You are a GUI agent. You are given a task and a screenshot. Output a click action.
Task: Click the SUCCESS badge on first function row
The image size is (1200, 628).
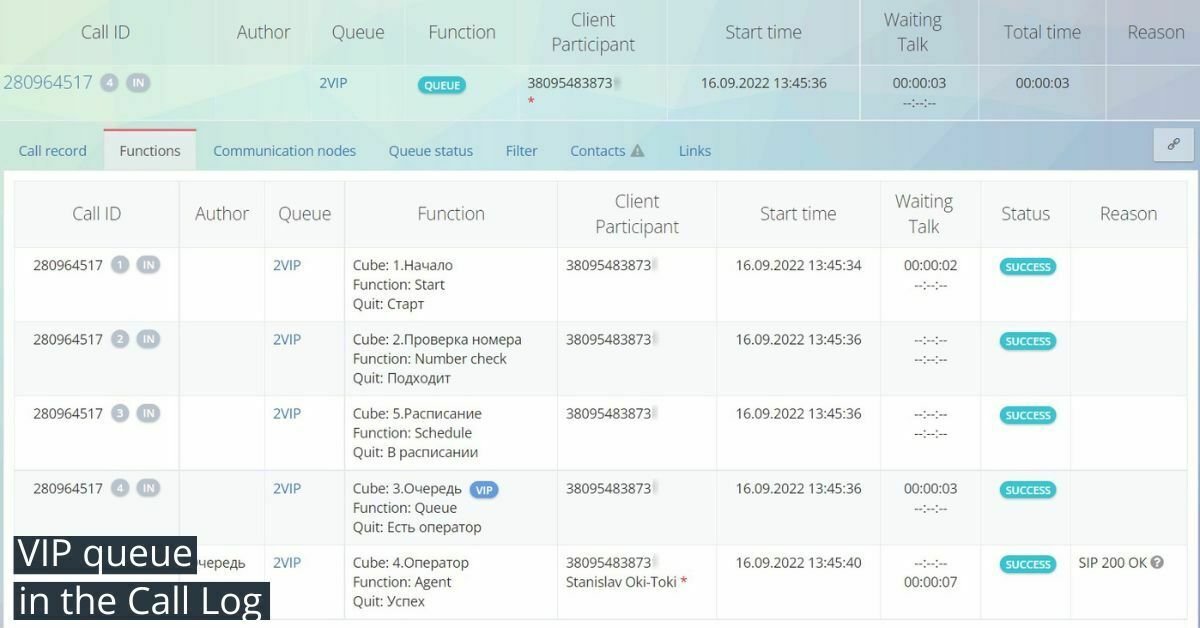tap(1026, 266)
